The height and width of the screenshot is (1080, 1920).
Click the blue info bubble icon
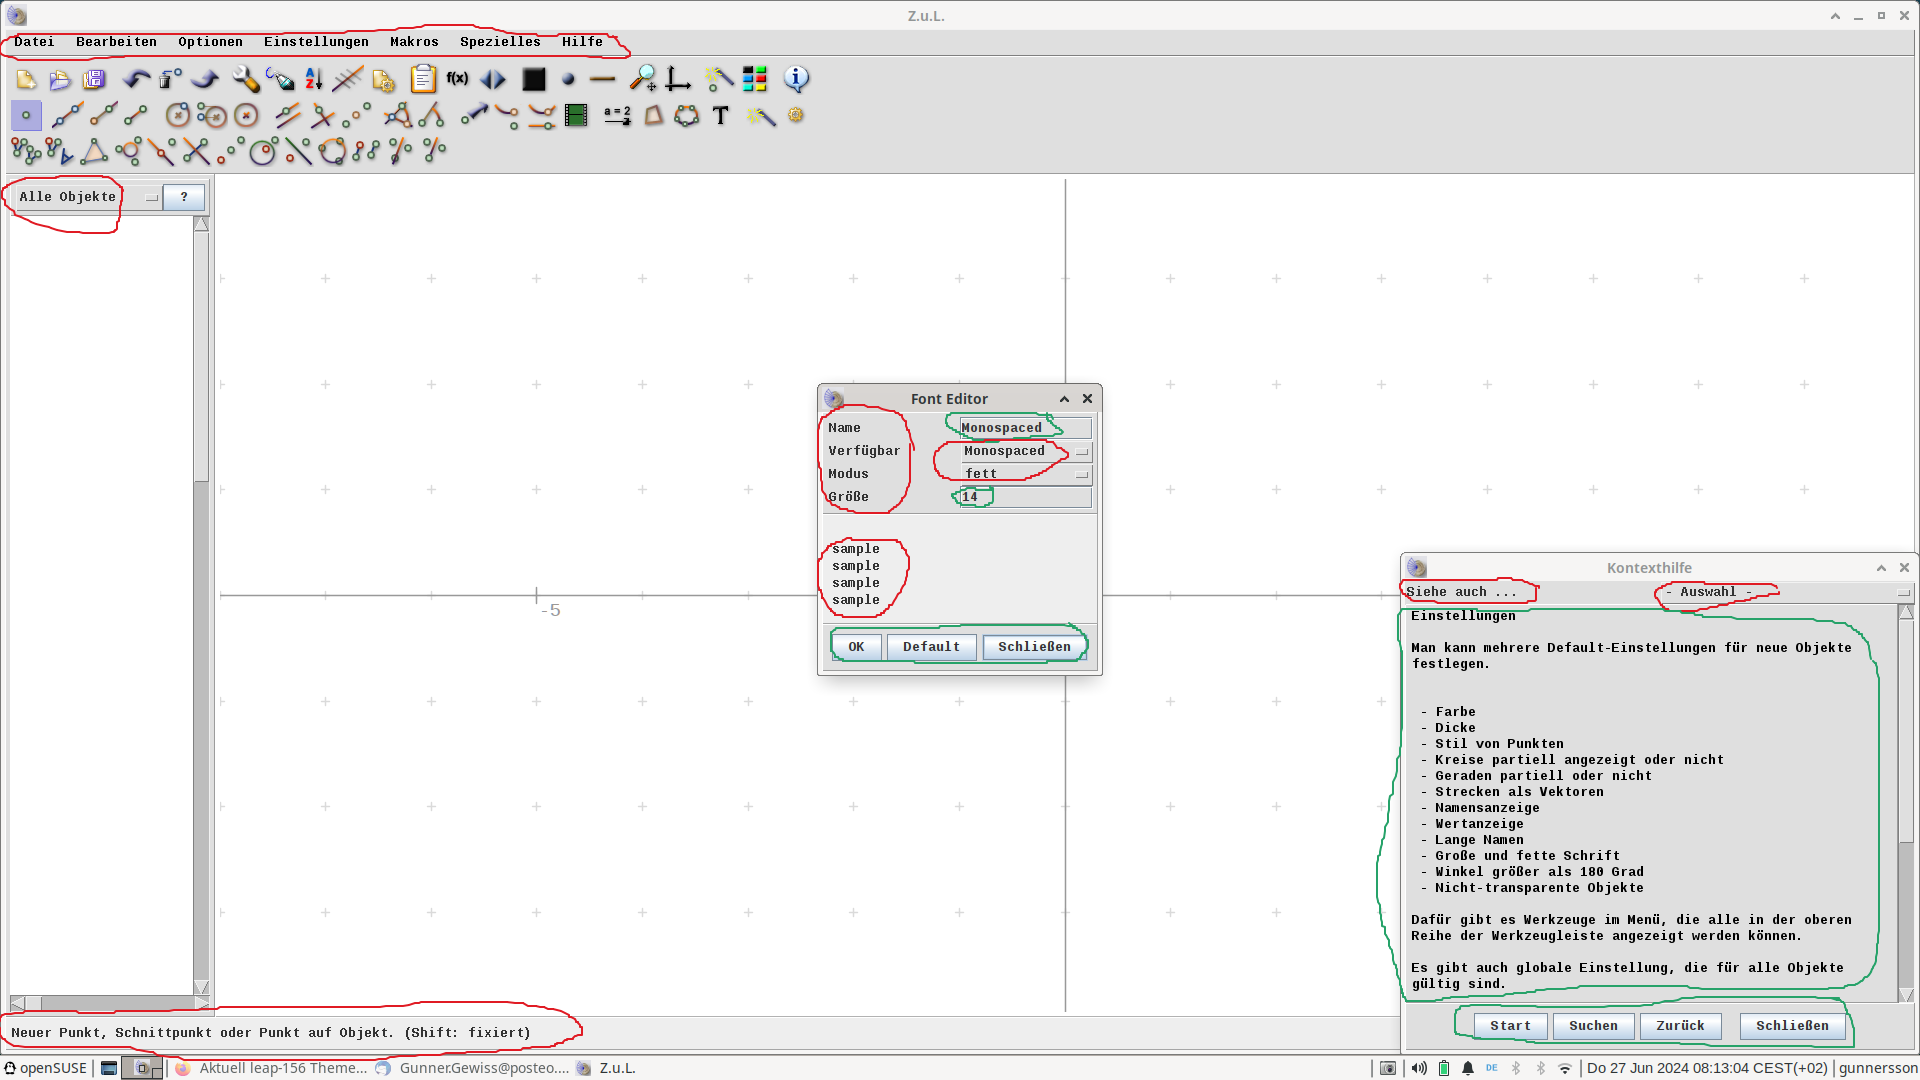[x=796, y=79]
